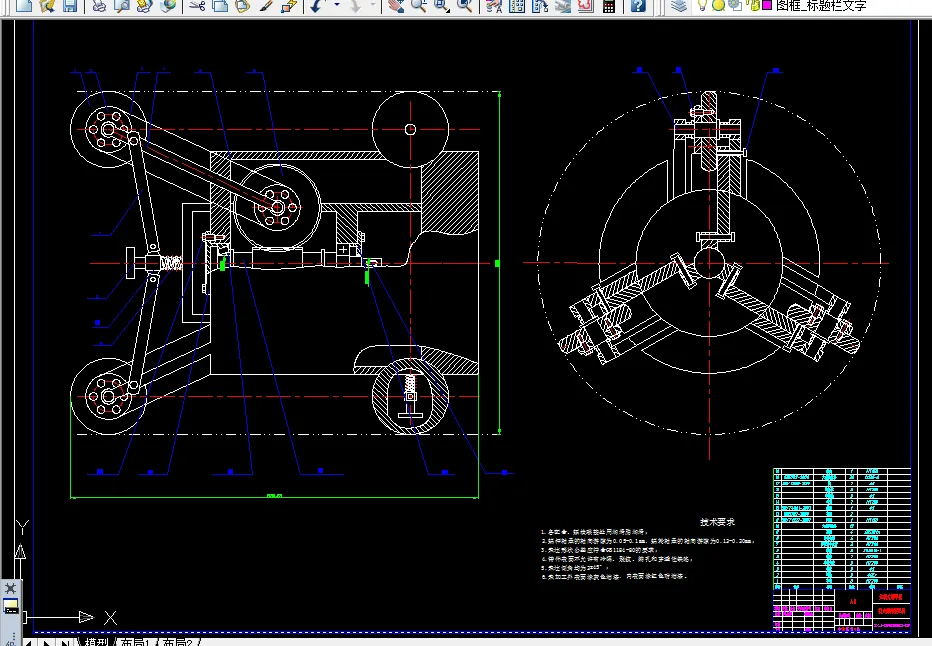Click the palette properties icon below the X
The height and width of the screenshot is (646, 932).
[x=11, y=607]
